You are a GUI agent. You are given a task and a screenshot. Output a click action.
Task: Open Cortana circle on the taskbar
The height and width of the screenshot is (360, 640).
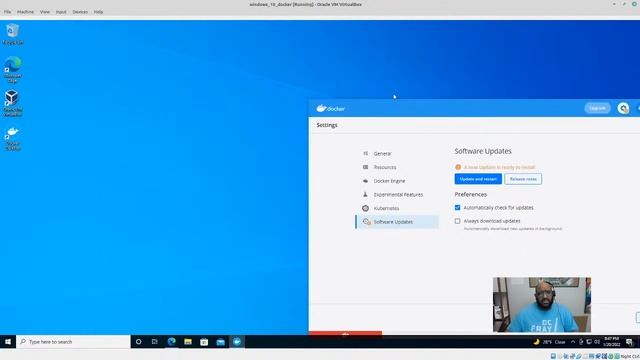pos(138,342)
